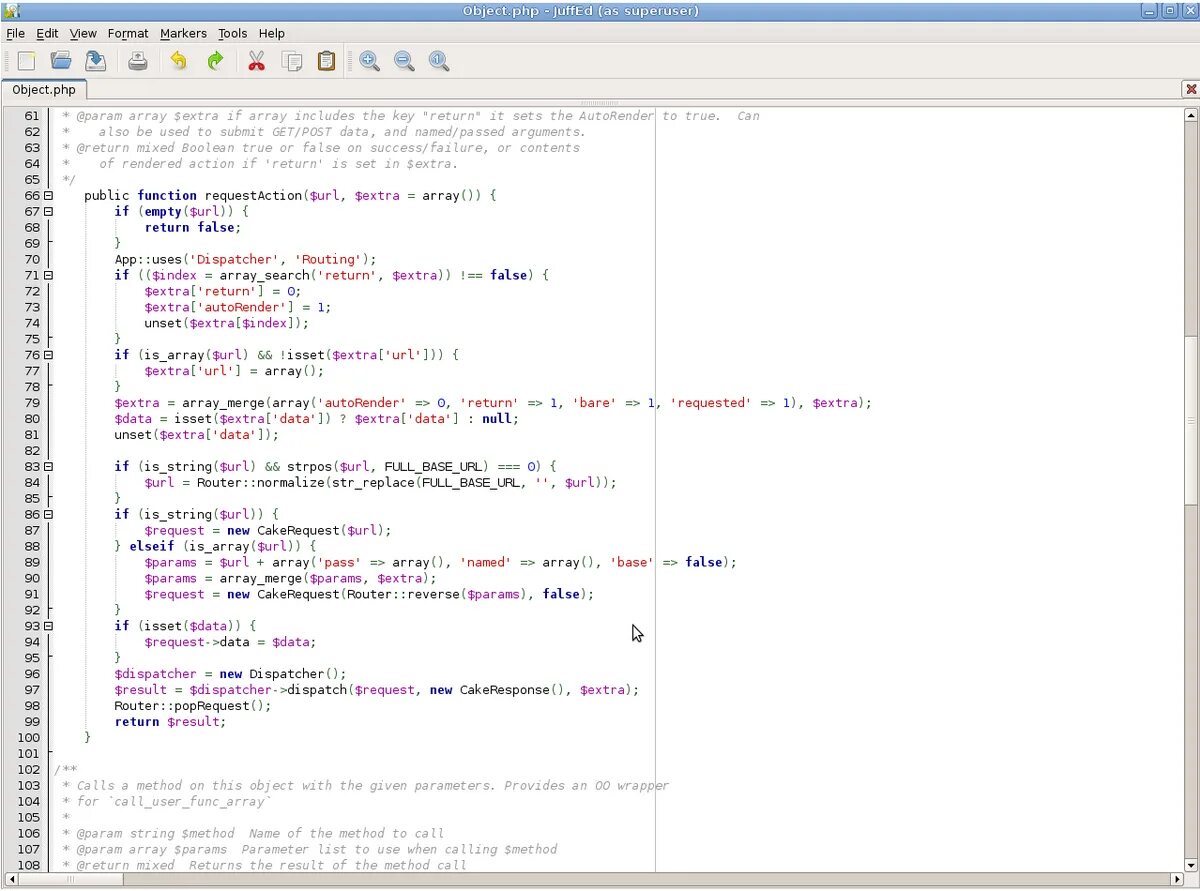The height and width of the screenshot is (891, 1200).
Task: Click the 'for `call_user_func_array`' comment line
Action: pos(166,802)
